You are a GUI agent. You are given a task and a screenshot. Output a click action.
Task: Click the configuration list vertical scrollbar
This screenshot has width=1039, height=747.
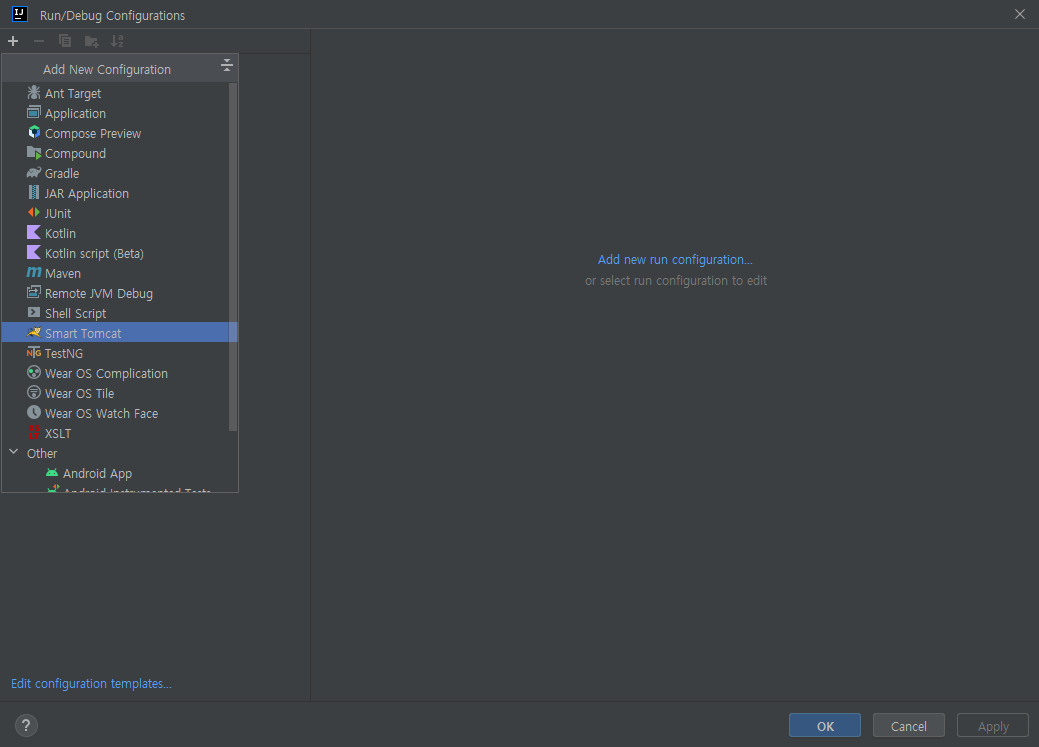(233, 257)
